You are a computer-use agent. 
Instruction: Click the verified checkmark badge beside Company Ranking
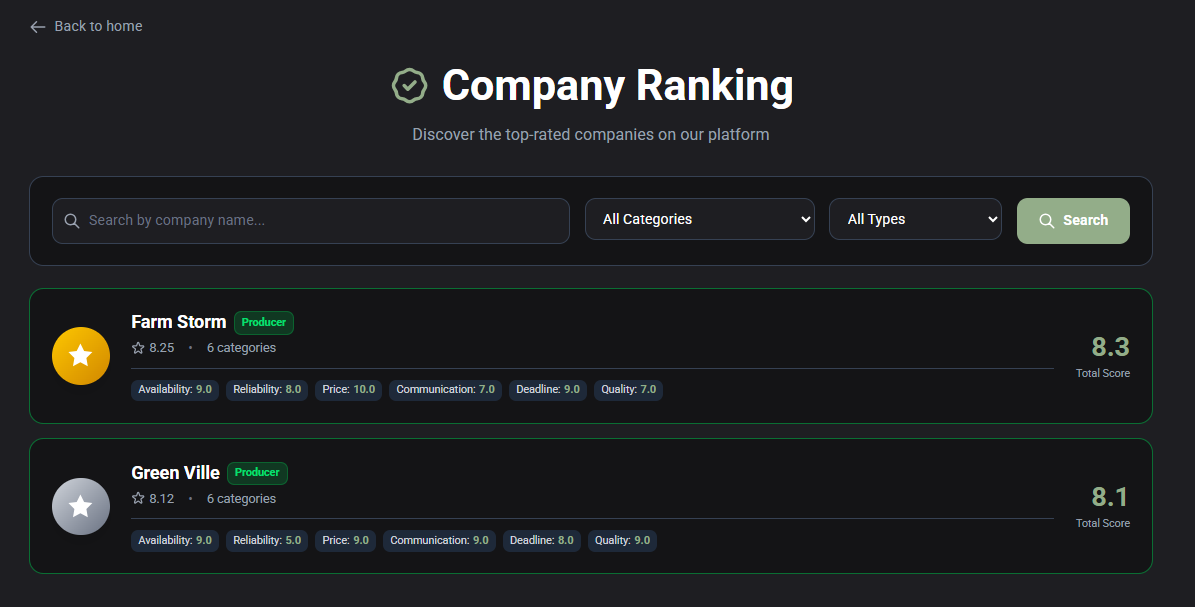coord(409,85)
